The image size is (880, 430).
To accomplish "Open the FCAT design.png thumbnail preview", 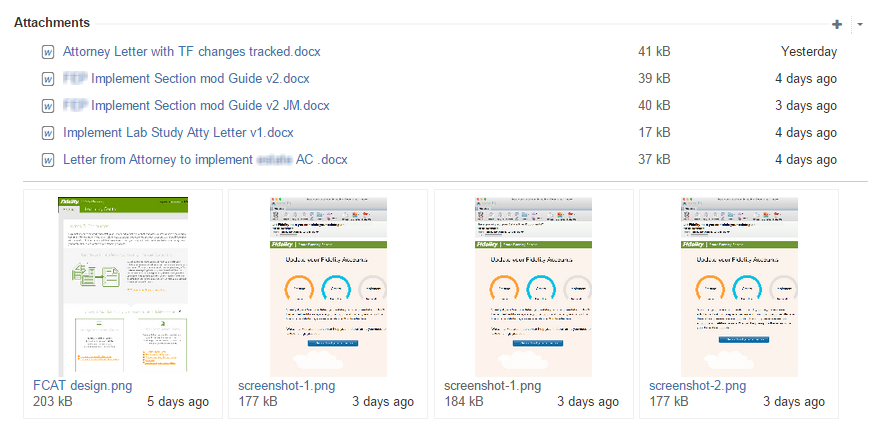I will pyautogui.click(x=123, y=285).
